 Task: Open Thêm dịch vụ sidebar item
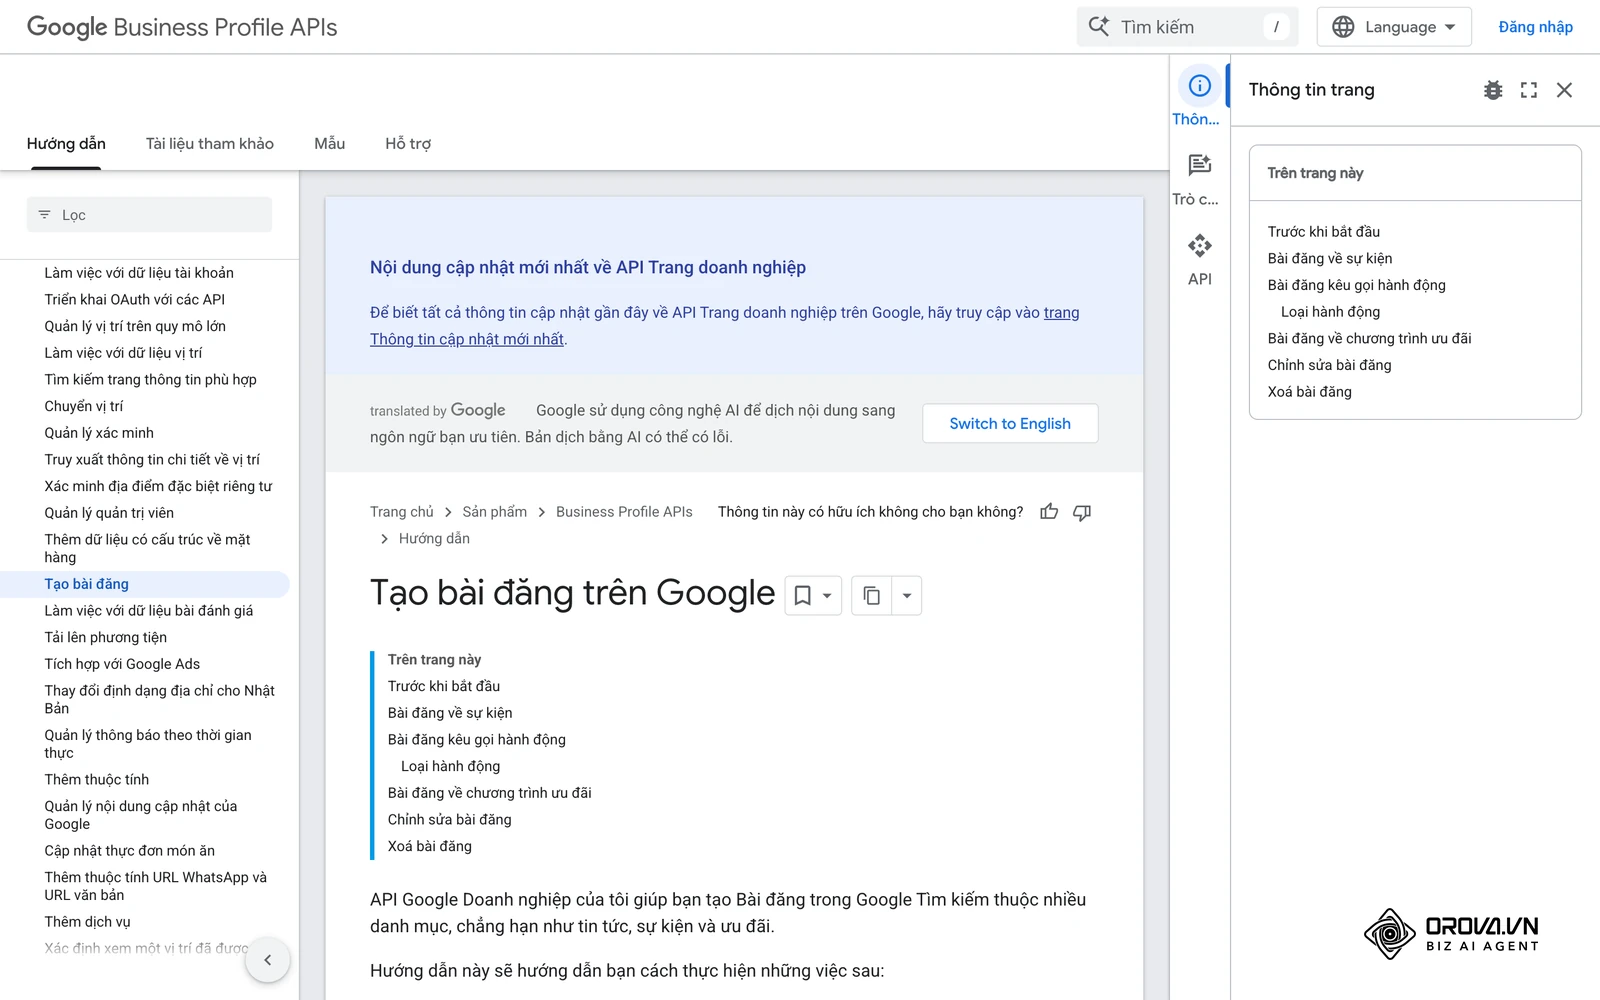point(87,922)
